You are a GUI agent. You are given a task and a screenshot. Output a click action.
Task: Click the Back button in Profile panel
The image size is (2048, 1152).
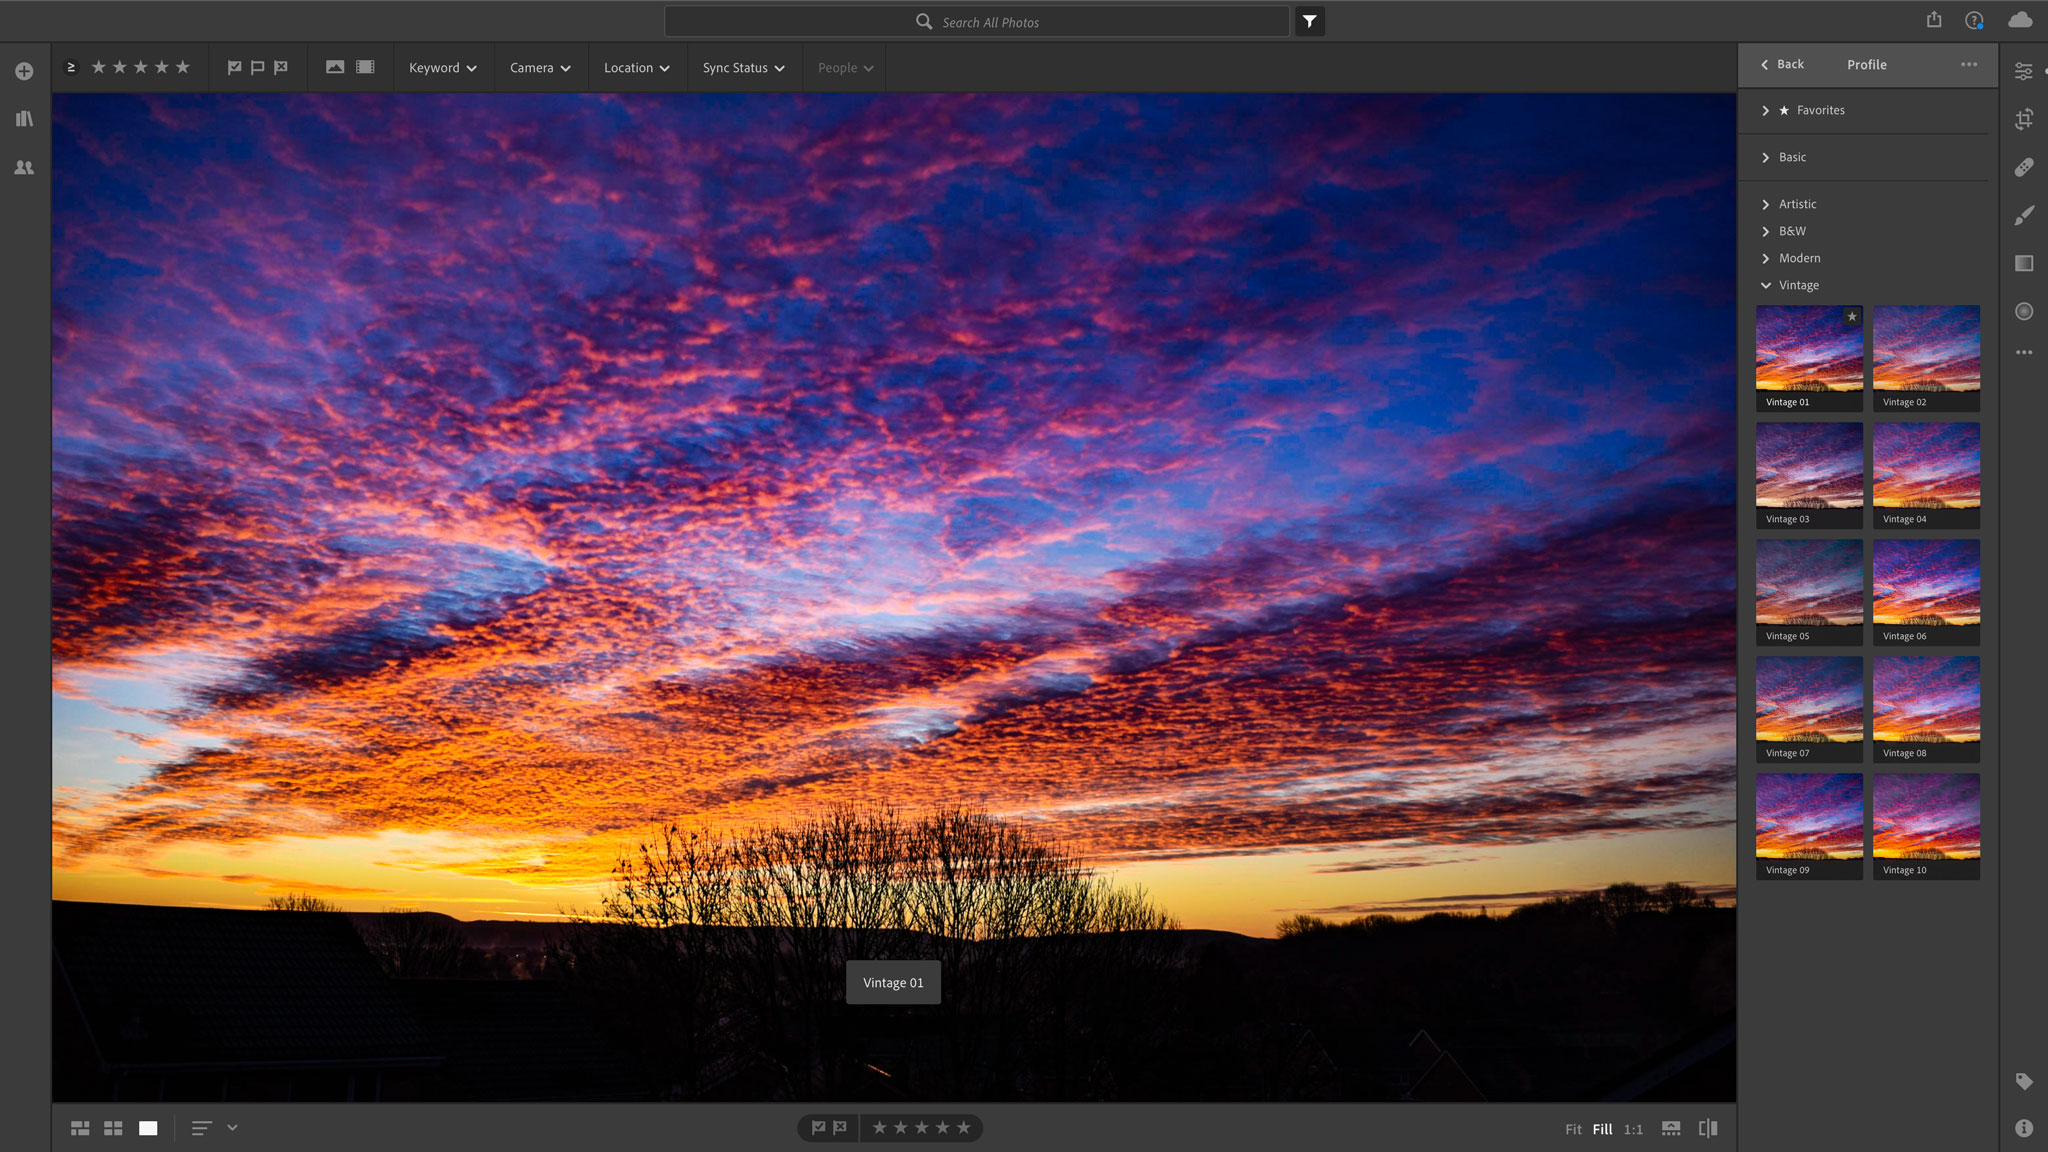tap(1785, 64)
